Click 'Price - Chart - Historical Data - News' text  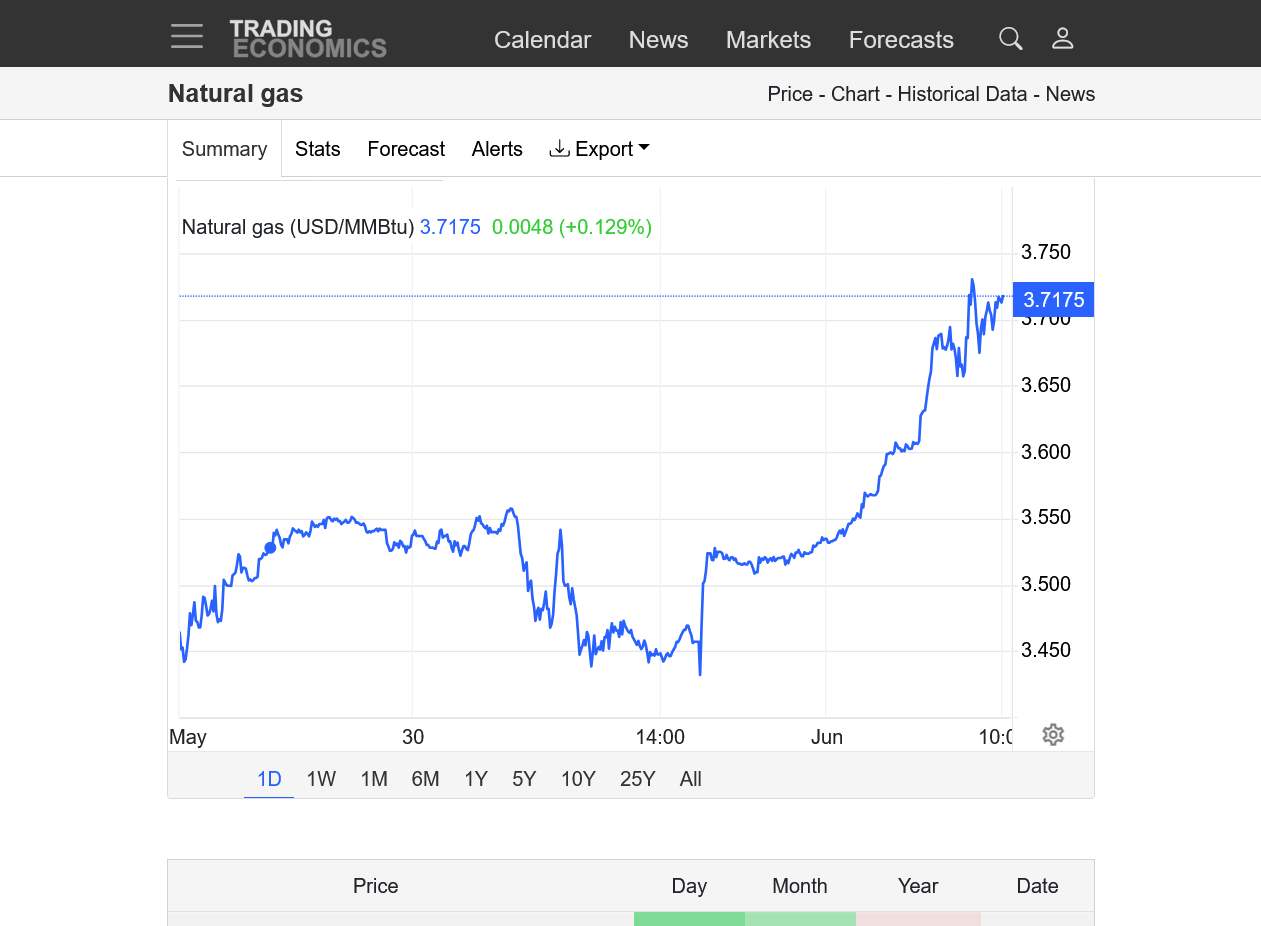tap(931, 94)
